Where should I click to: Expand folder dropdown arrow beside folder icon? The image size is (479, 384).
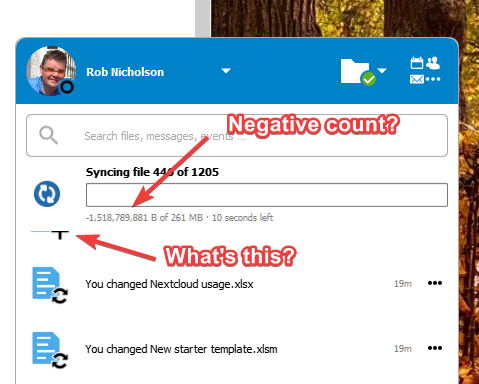[382, 70]
